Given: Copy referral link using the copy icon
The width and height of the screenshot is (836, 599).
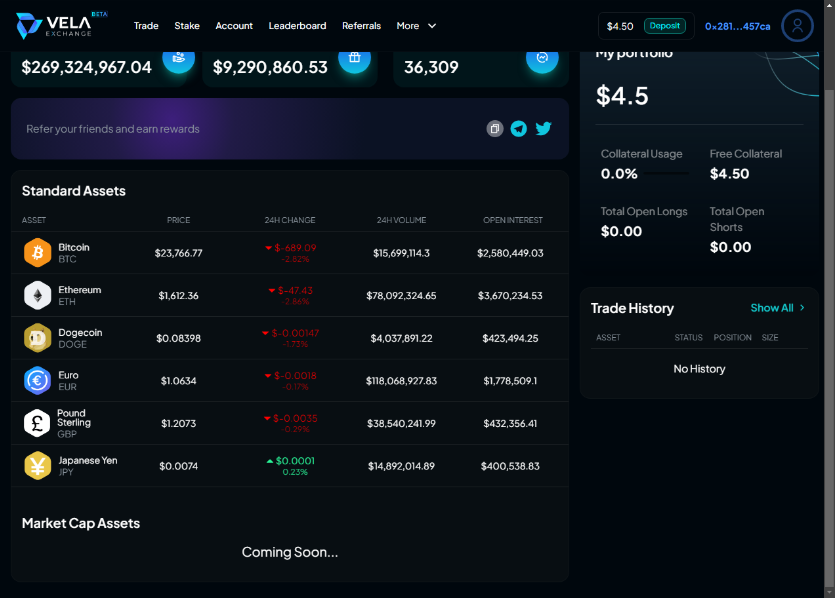Looking at the screenshot, I should [494, 129].
